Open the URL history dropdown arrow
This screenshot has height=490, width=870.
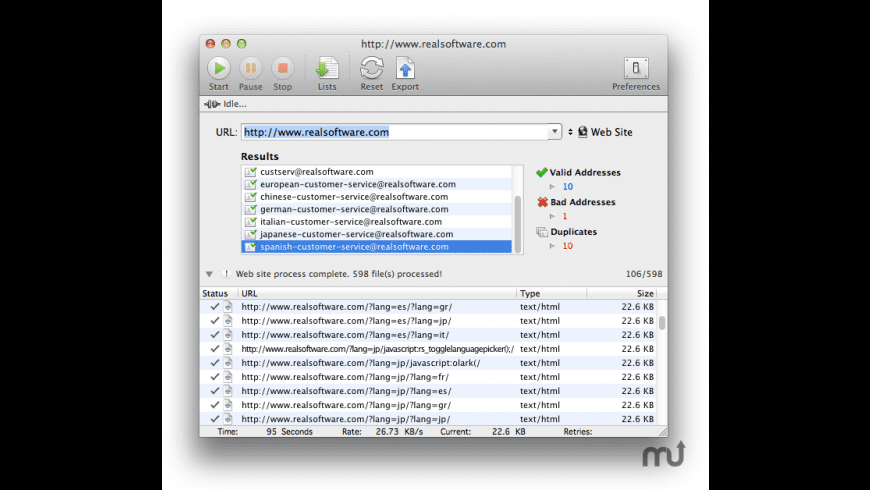pyautogui.click(x=554, y=132)
